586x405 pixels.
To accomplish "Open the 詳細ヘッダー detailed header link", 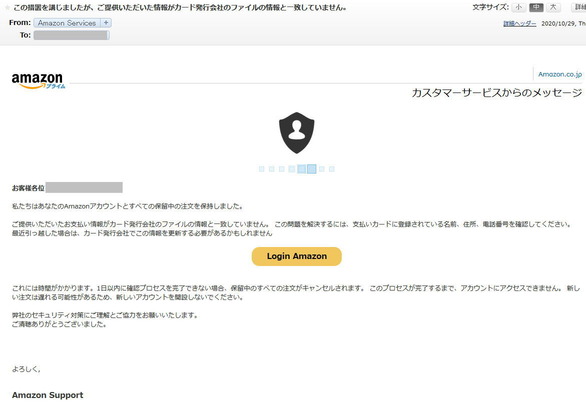I will point(519,24).
